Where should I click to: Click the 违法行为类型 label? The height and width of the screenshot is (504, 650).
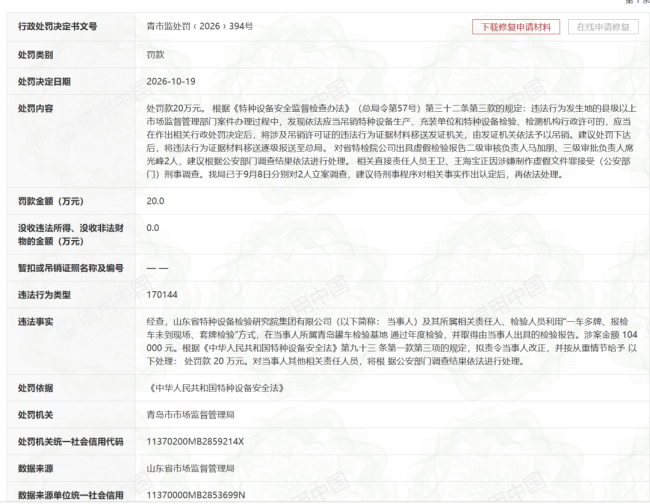click(x=44, y=295)
